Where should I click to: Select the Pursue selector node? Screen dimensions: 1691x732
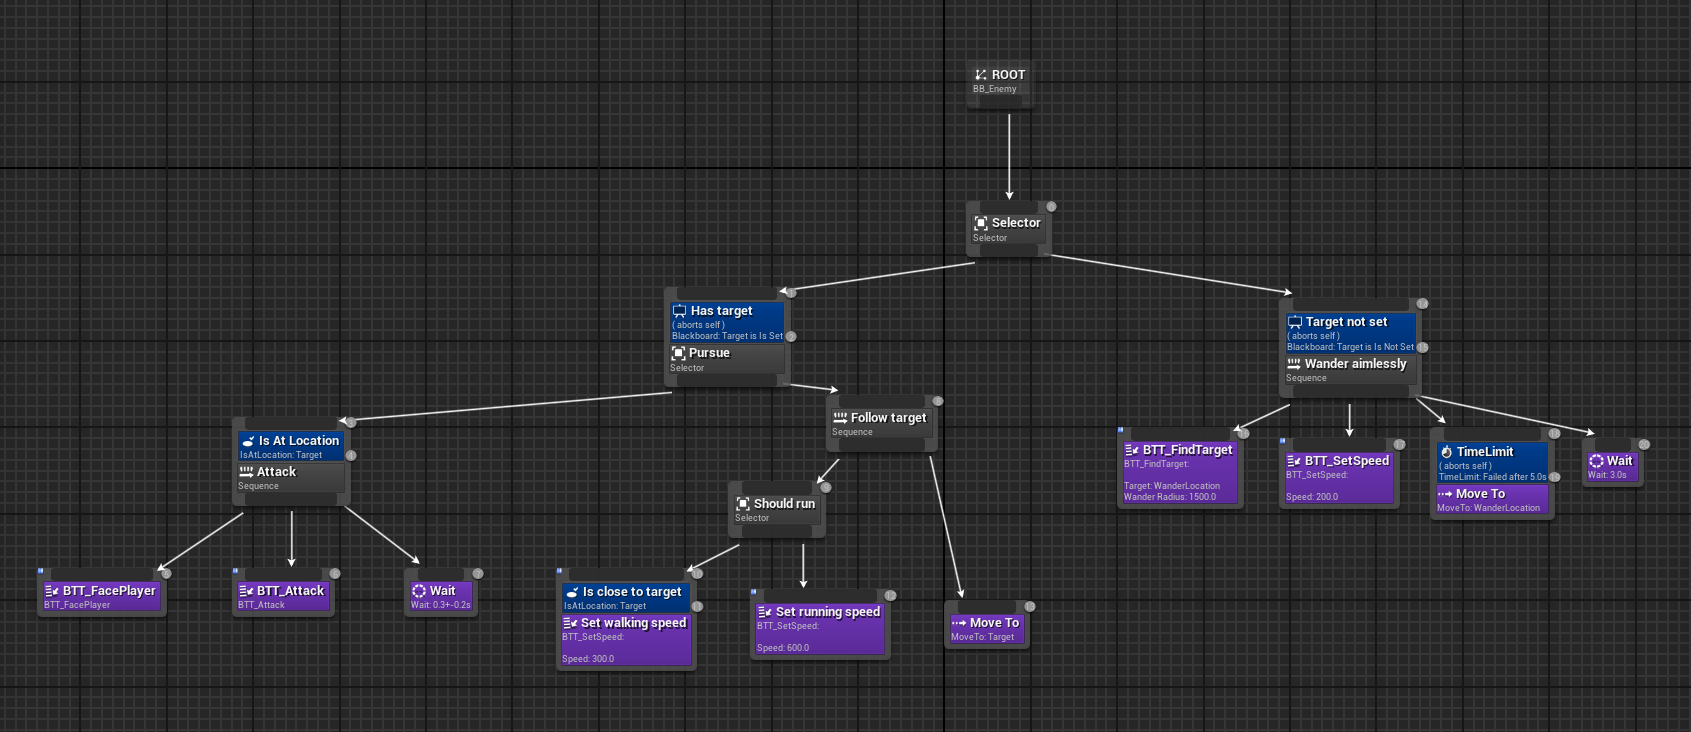pyautogui.click(x=726, y=359)
